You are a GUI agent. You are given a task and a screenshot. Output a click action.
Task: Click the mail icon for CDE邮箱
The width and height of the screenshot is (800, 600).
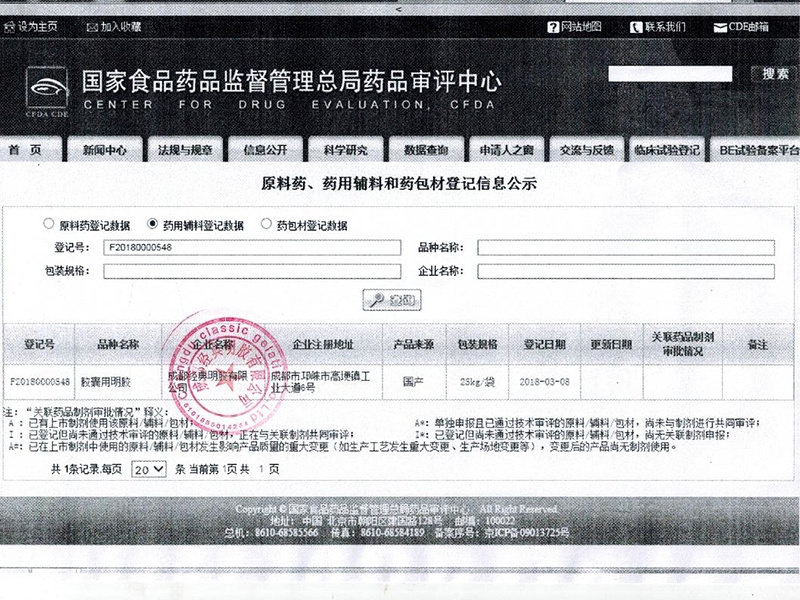coord(720,28)
